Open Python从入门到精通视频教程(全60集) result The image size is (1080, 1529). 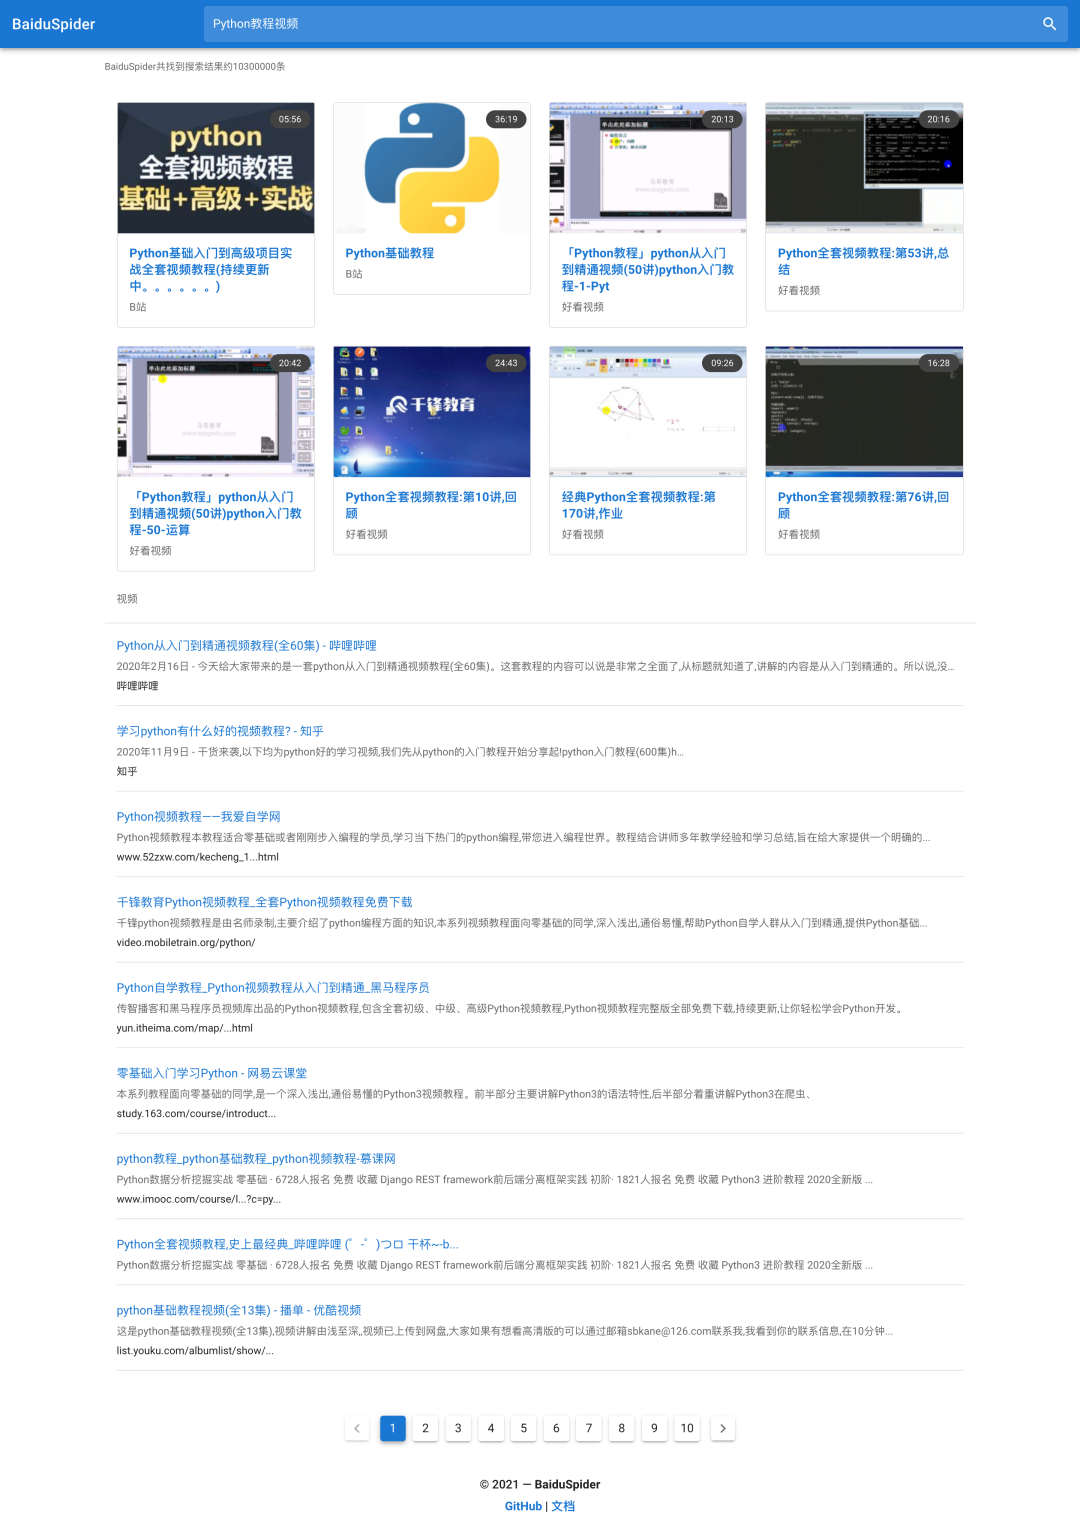point(247,646)
